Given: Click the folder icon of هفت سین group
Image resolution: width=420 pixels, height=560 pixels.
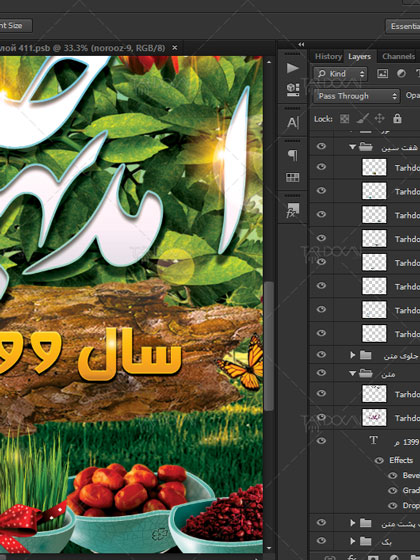Looking at the screenshot, I should click(366, 147).
